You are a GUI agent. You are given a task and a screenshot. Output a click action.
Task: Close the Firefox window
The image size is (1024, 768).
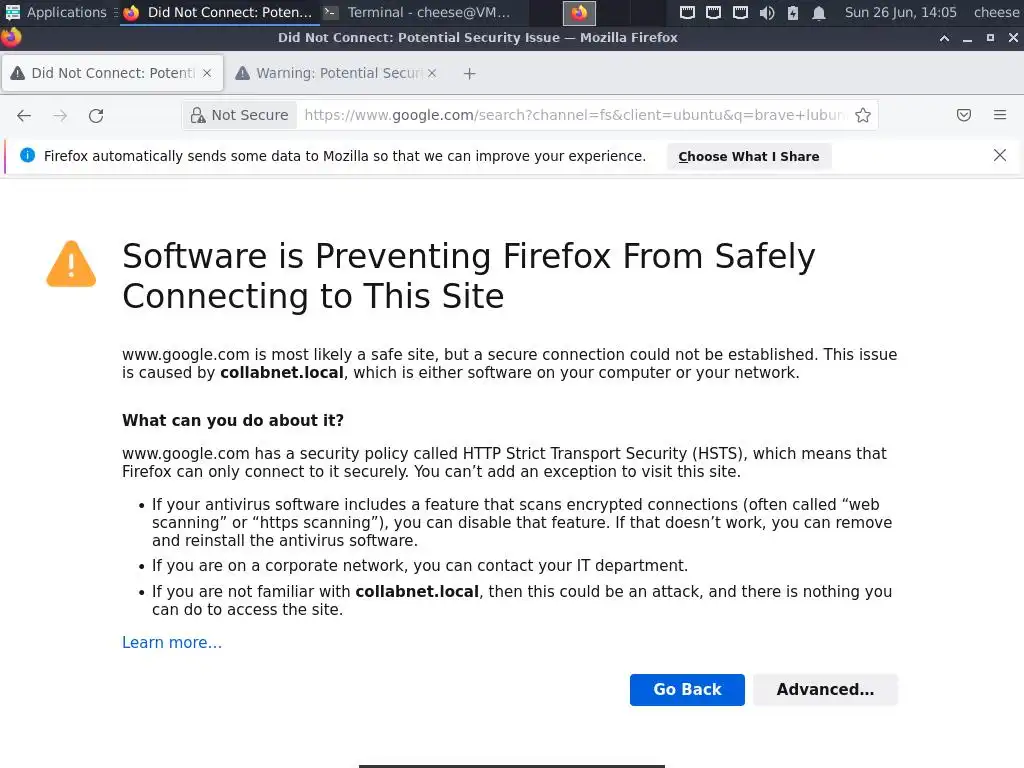pos(1013,38)
